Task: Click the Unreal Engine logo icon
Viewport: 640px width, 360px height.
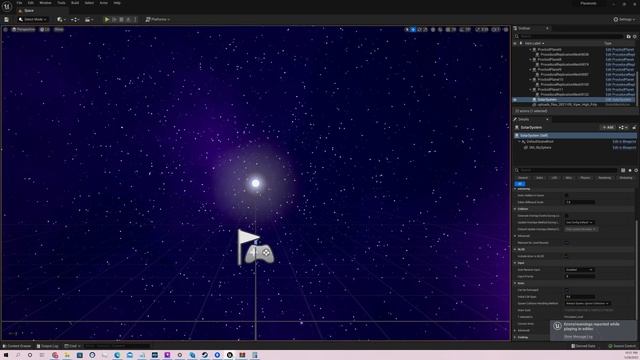Action: 7,7
